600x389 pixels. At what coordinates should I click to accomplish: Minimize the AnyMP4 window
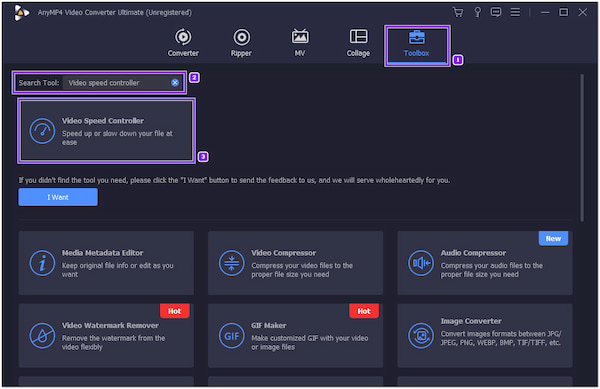click(545, 13)
